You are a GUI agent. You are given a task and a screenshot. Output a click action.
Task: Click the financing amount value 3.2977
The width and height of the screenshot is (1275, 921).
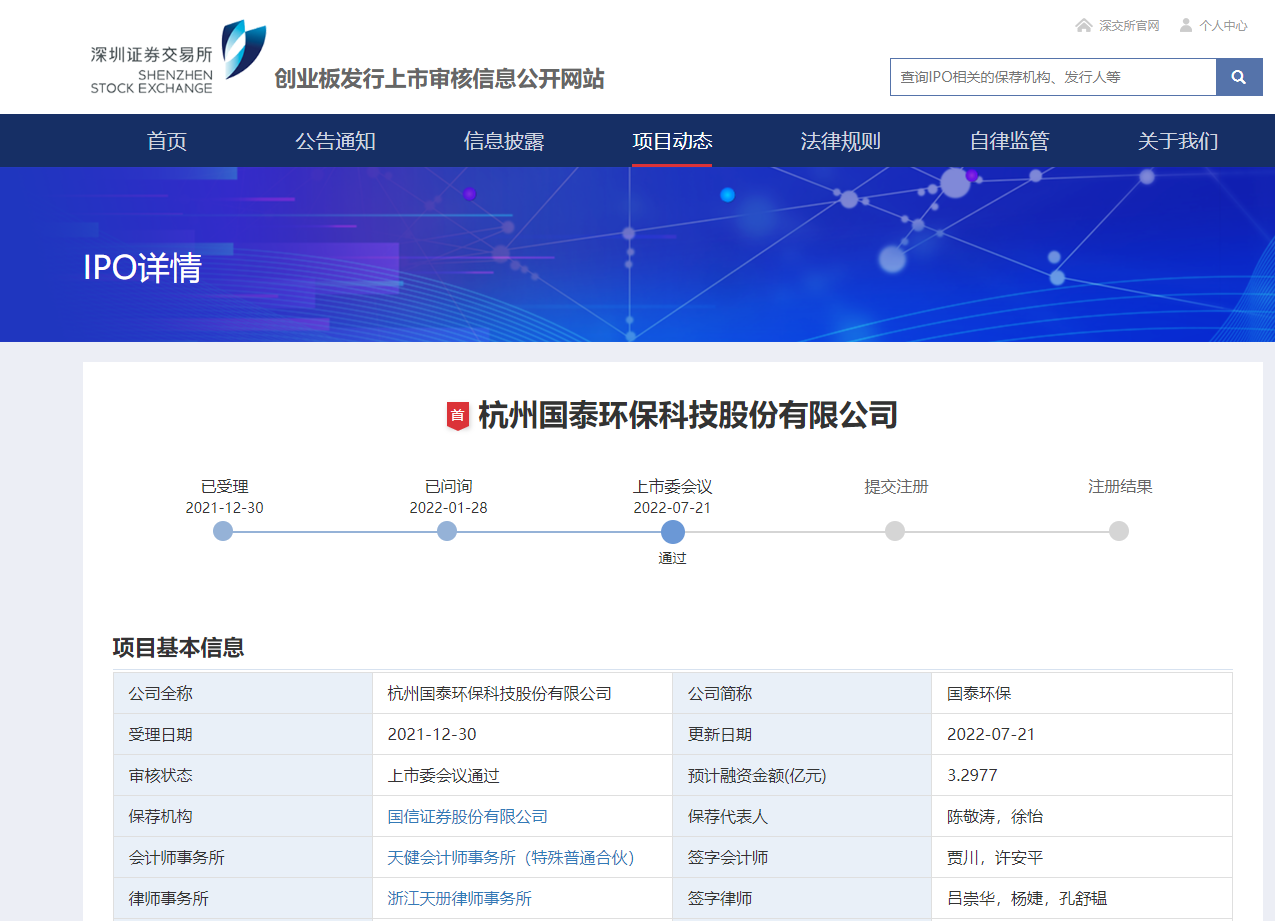click(972, 776)
